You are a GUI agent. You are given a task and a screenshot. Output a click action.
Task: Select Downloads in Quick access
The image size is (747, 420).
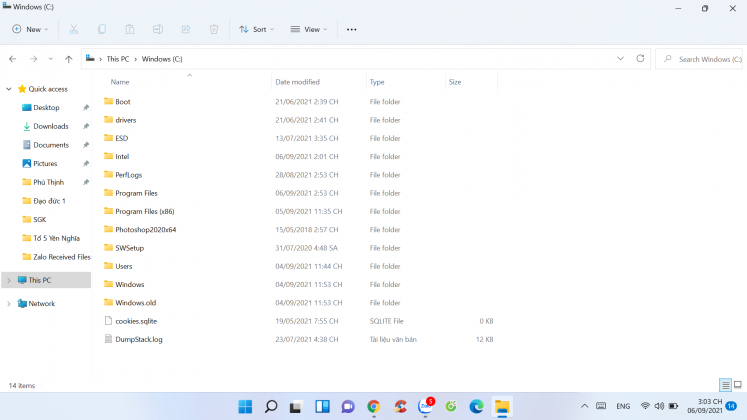[50, 126]
